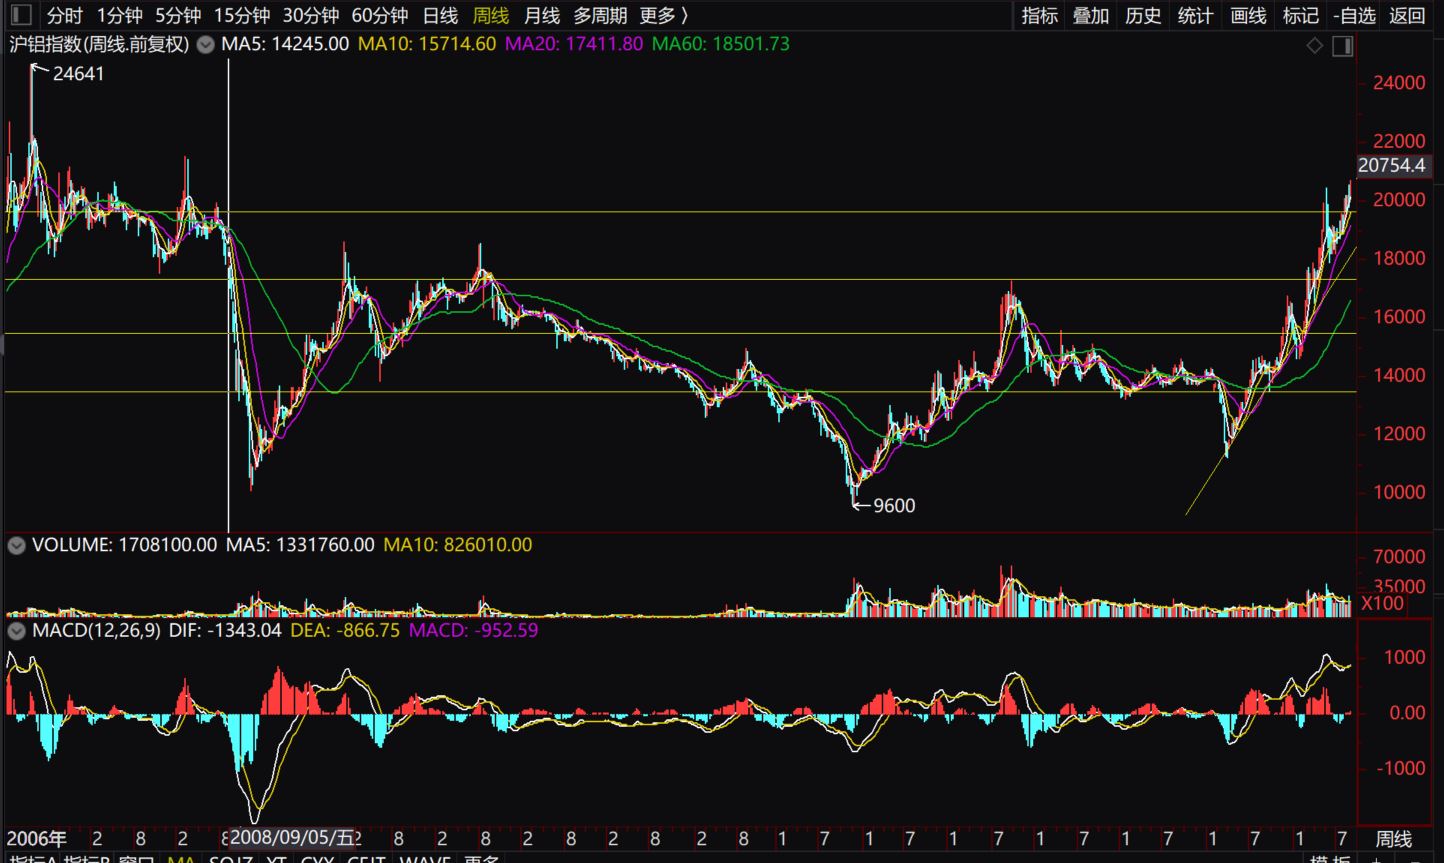Toggle right side panel icon

(x=1342, y=45)
